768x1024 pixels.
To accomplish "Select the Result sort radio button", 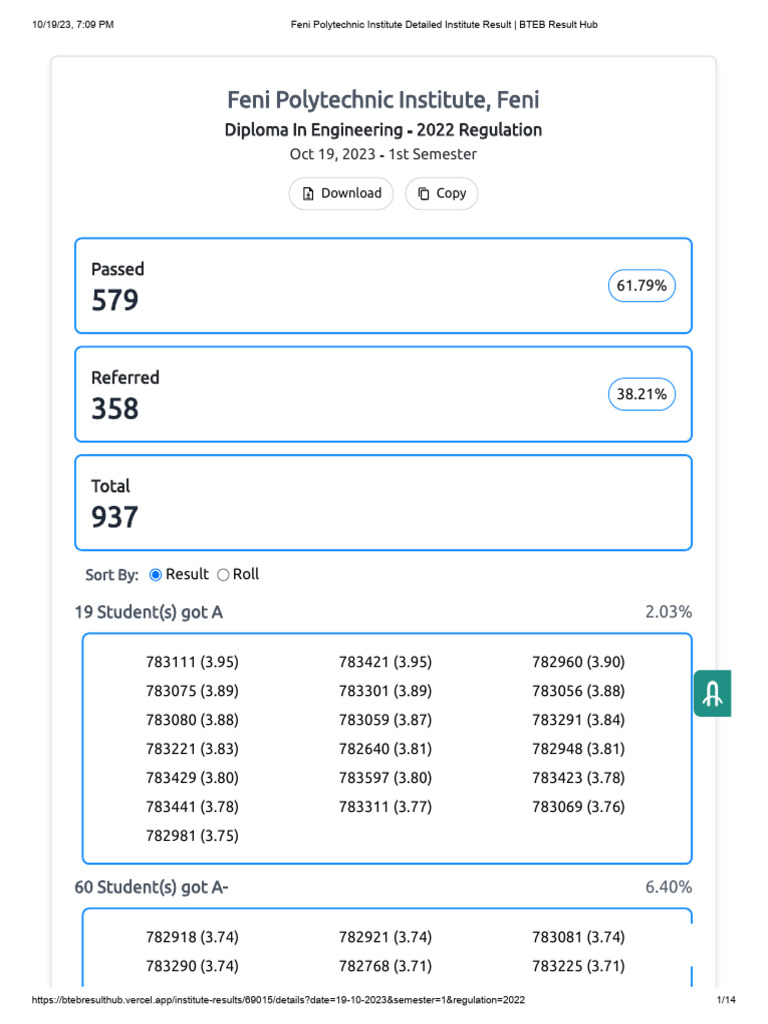I will tap(155, 575).
